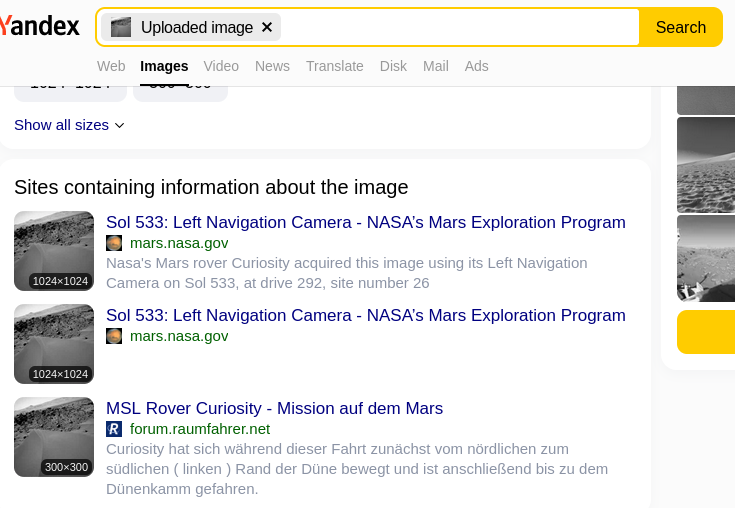Open the Disk tab
The width and height of the screenshot is (735, 508).
click(393, 66)
